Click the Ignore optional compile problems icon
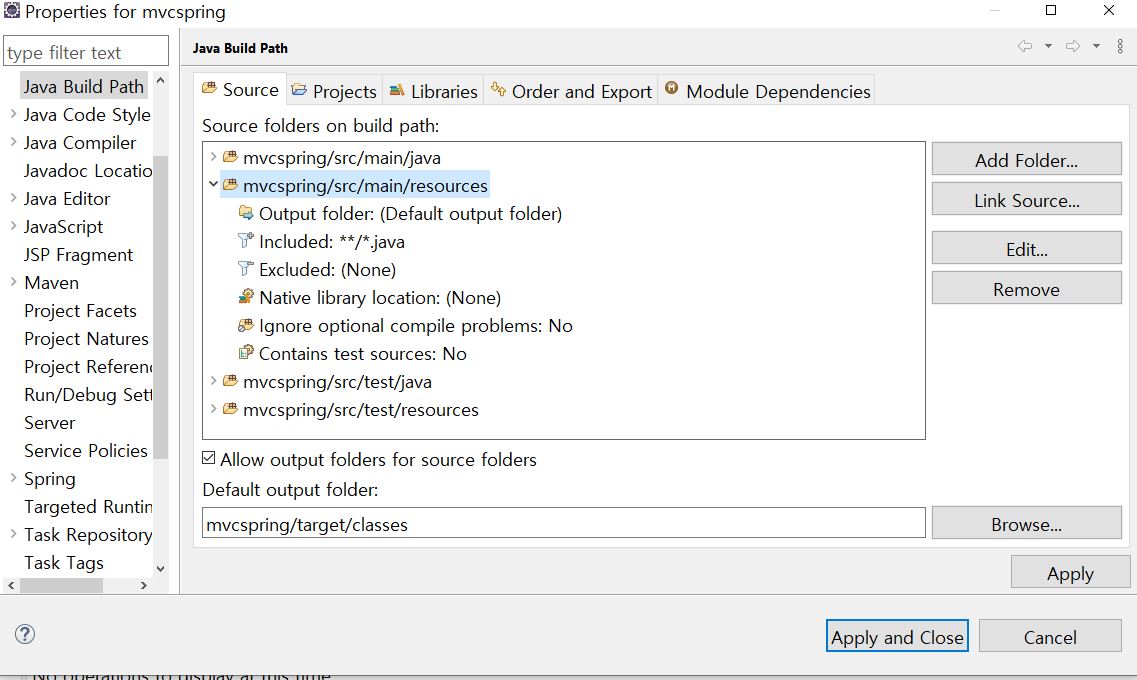The height and width of the screenshot is (680, 1137). [x=246, y=324]
